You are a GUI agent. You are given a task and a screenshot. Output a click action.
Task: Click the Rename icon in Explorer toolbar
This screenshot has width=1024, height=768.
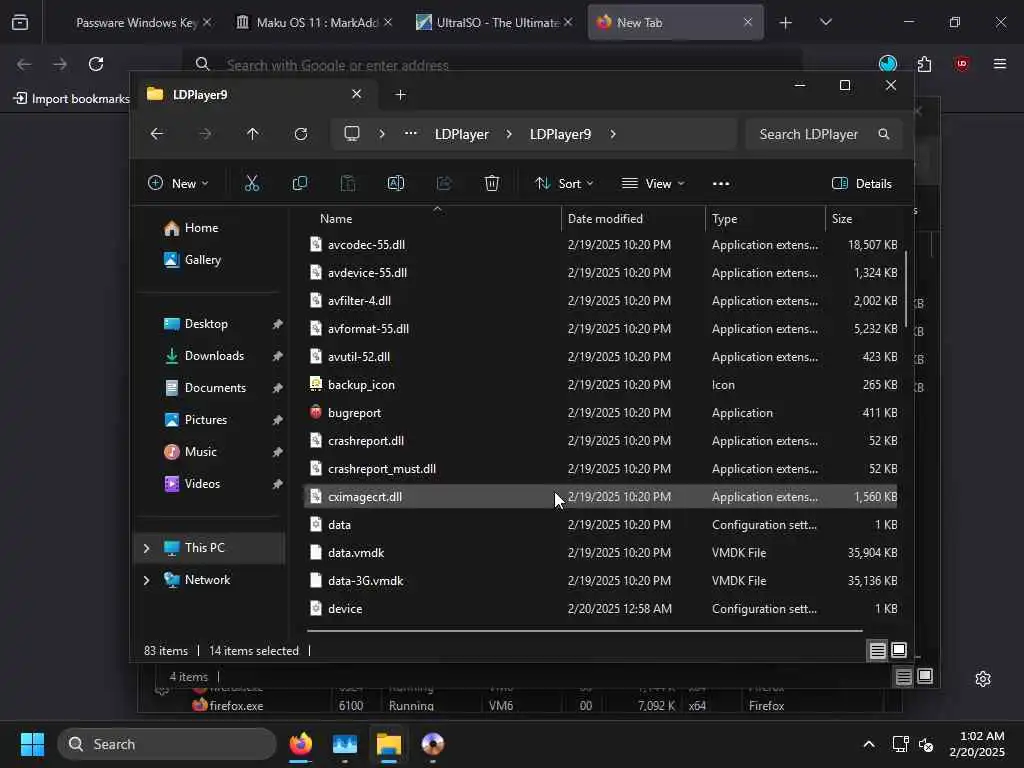[x=396, y=184]
